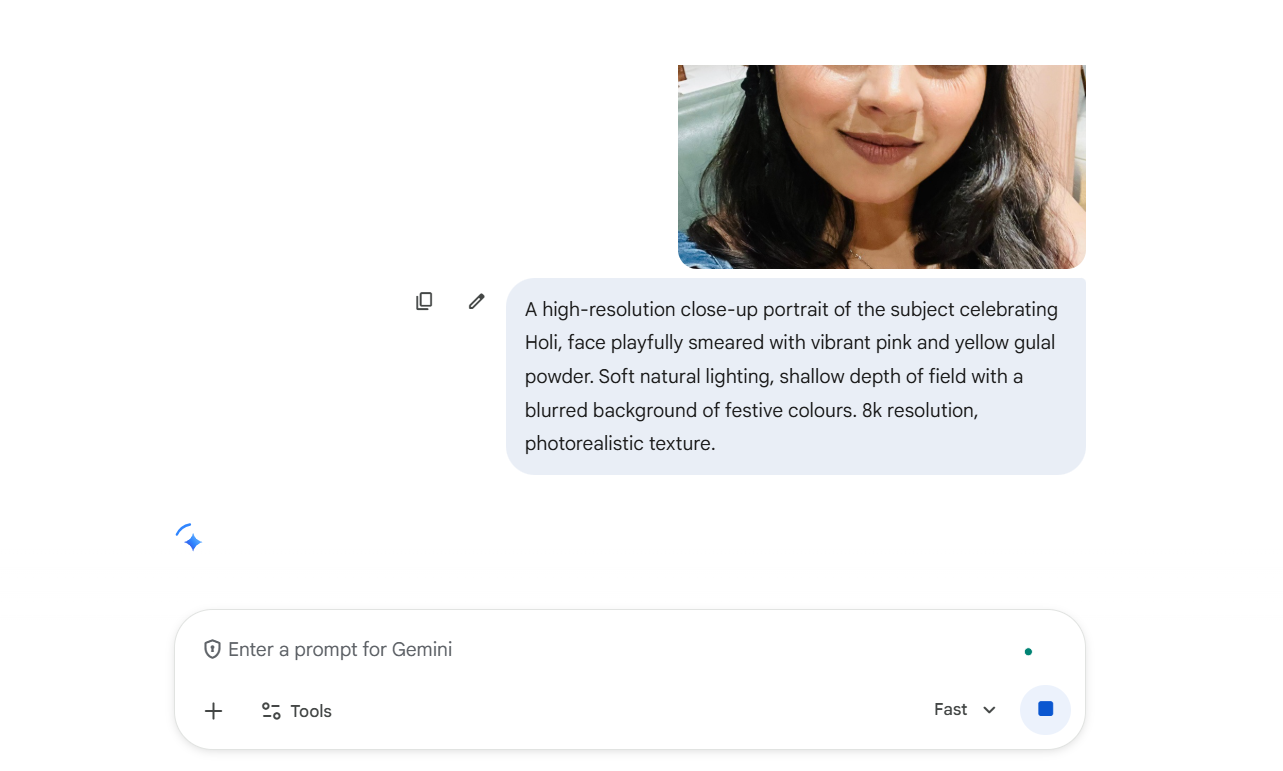Stop the response with the blue square
Screen dimensions: 1283x771
[1045, 709]
